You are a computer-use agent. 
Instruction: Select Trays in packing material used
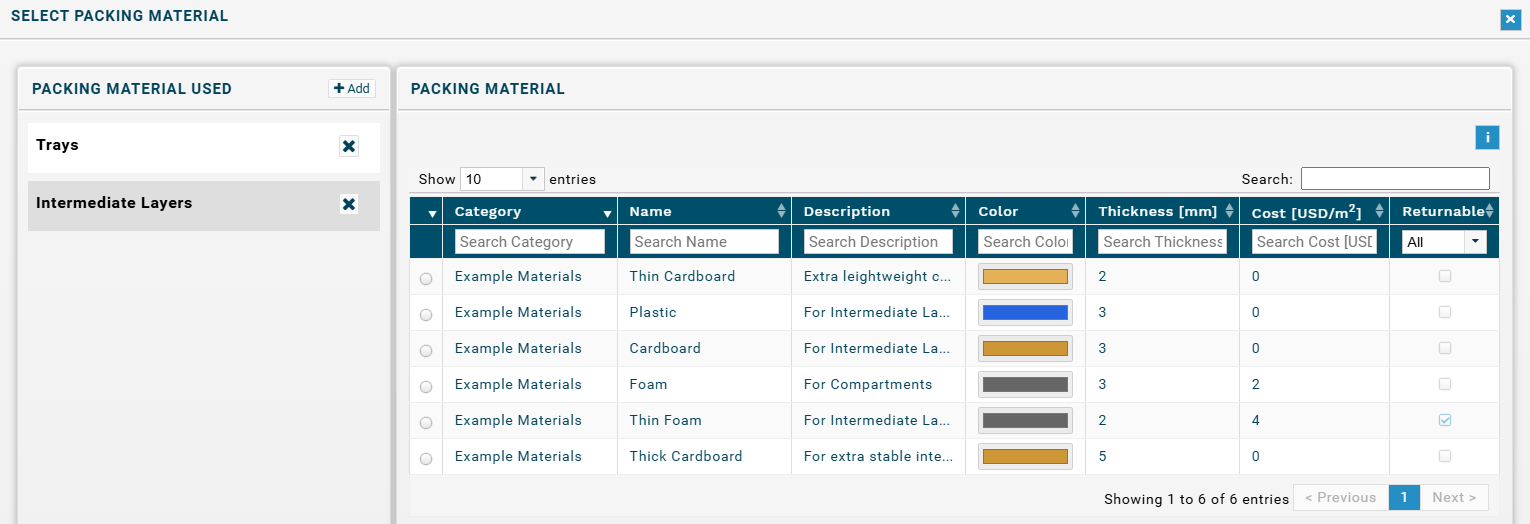tap(204, 147)
